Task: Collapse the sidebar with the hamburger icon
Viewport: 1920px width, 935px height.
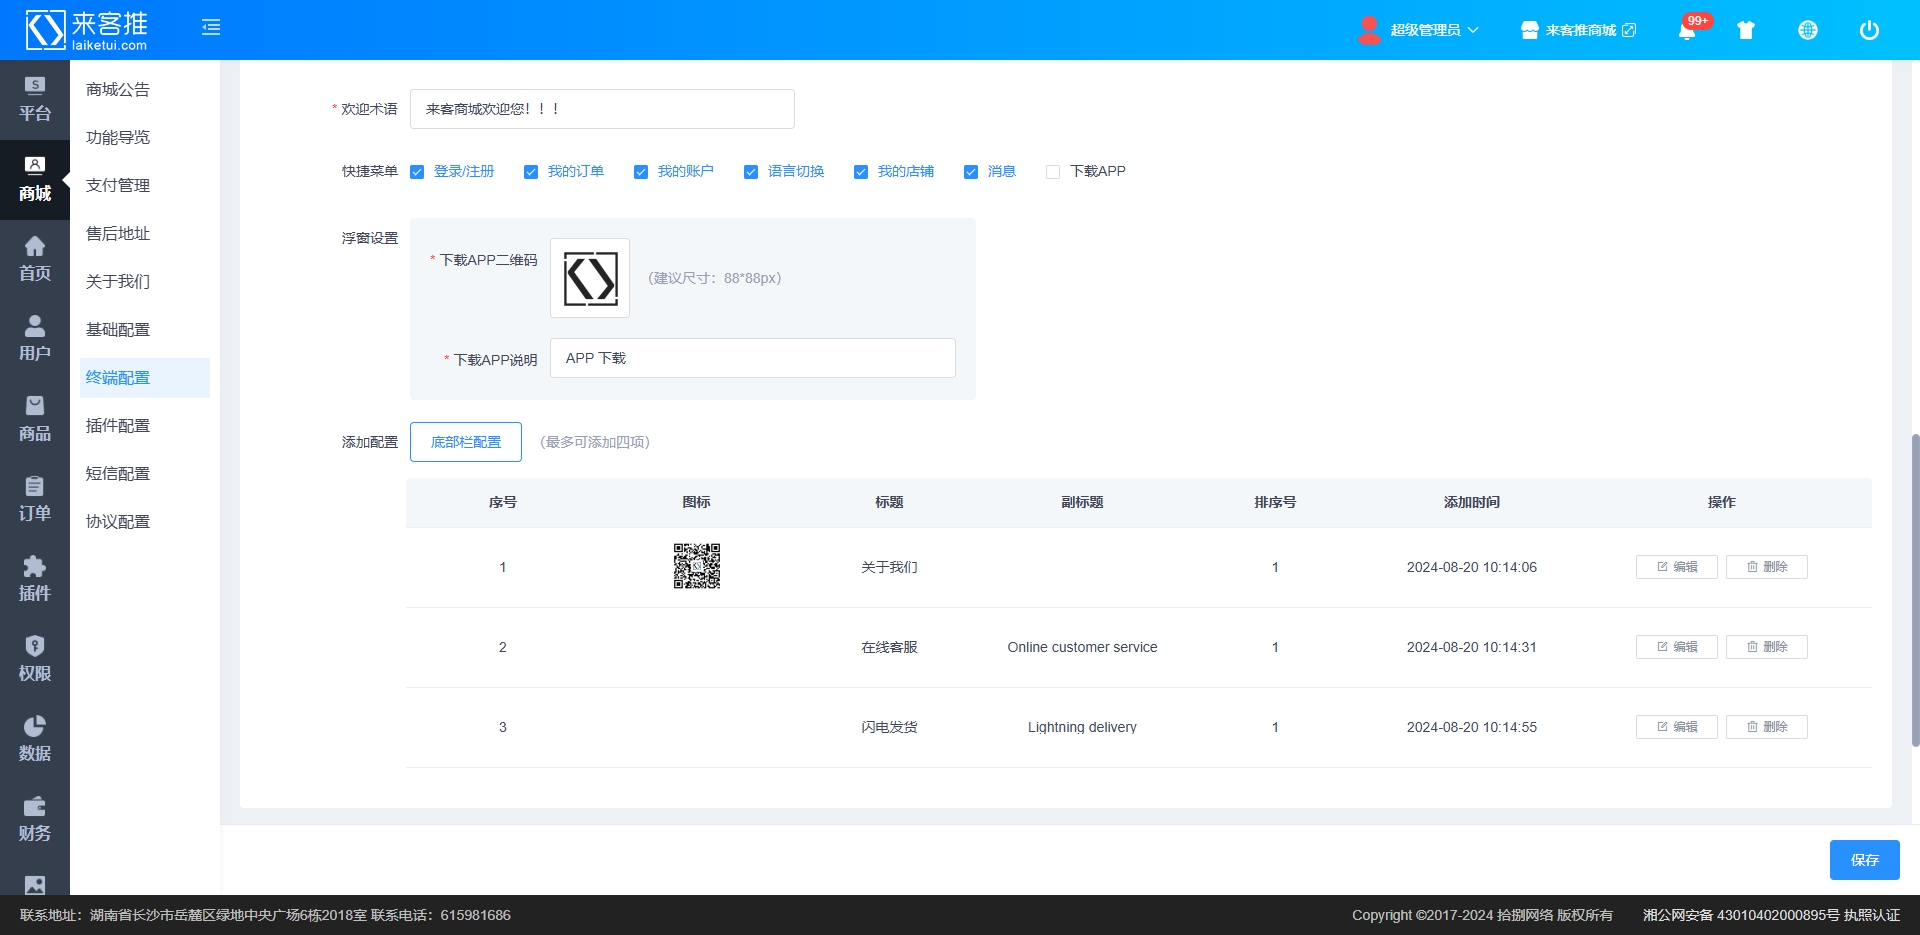Action: click(211, 28)
